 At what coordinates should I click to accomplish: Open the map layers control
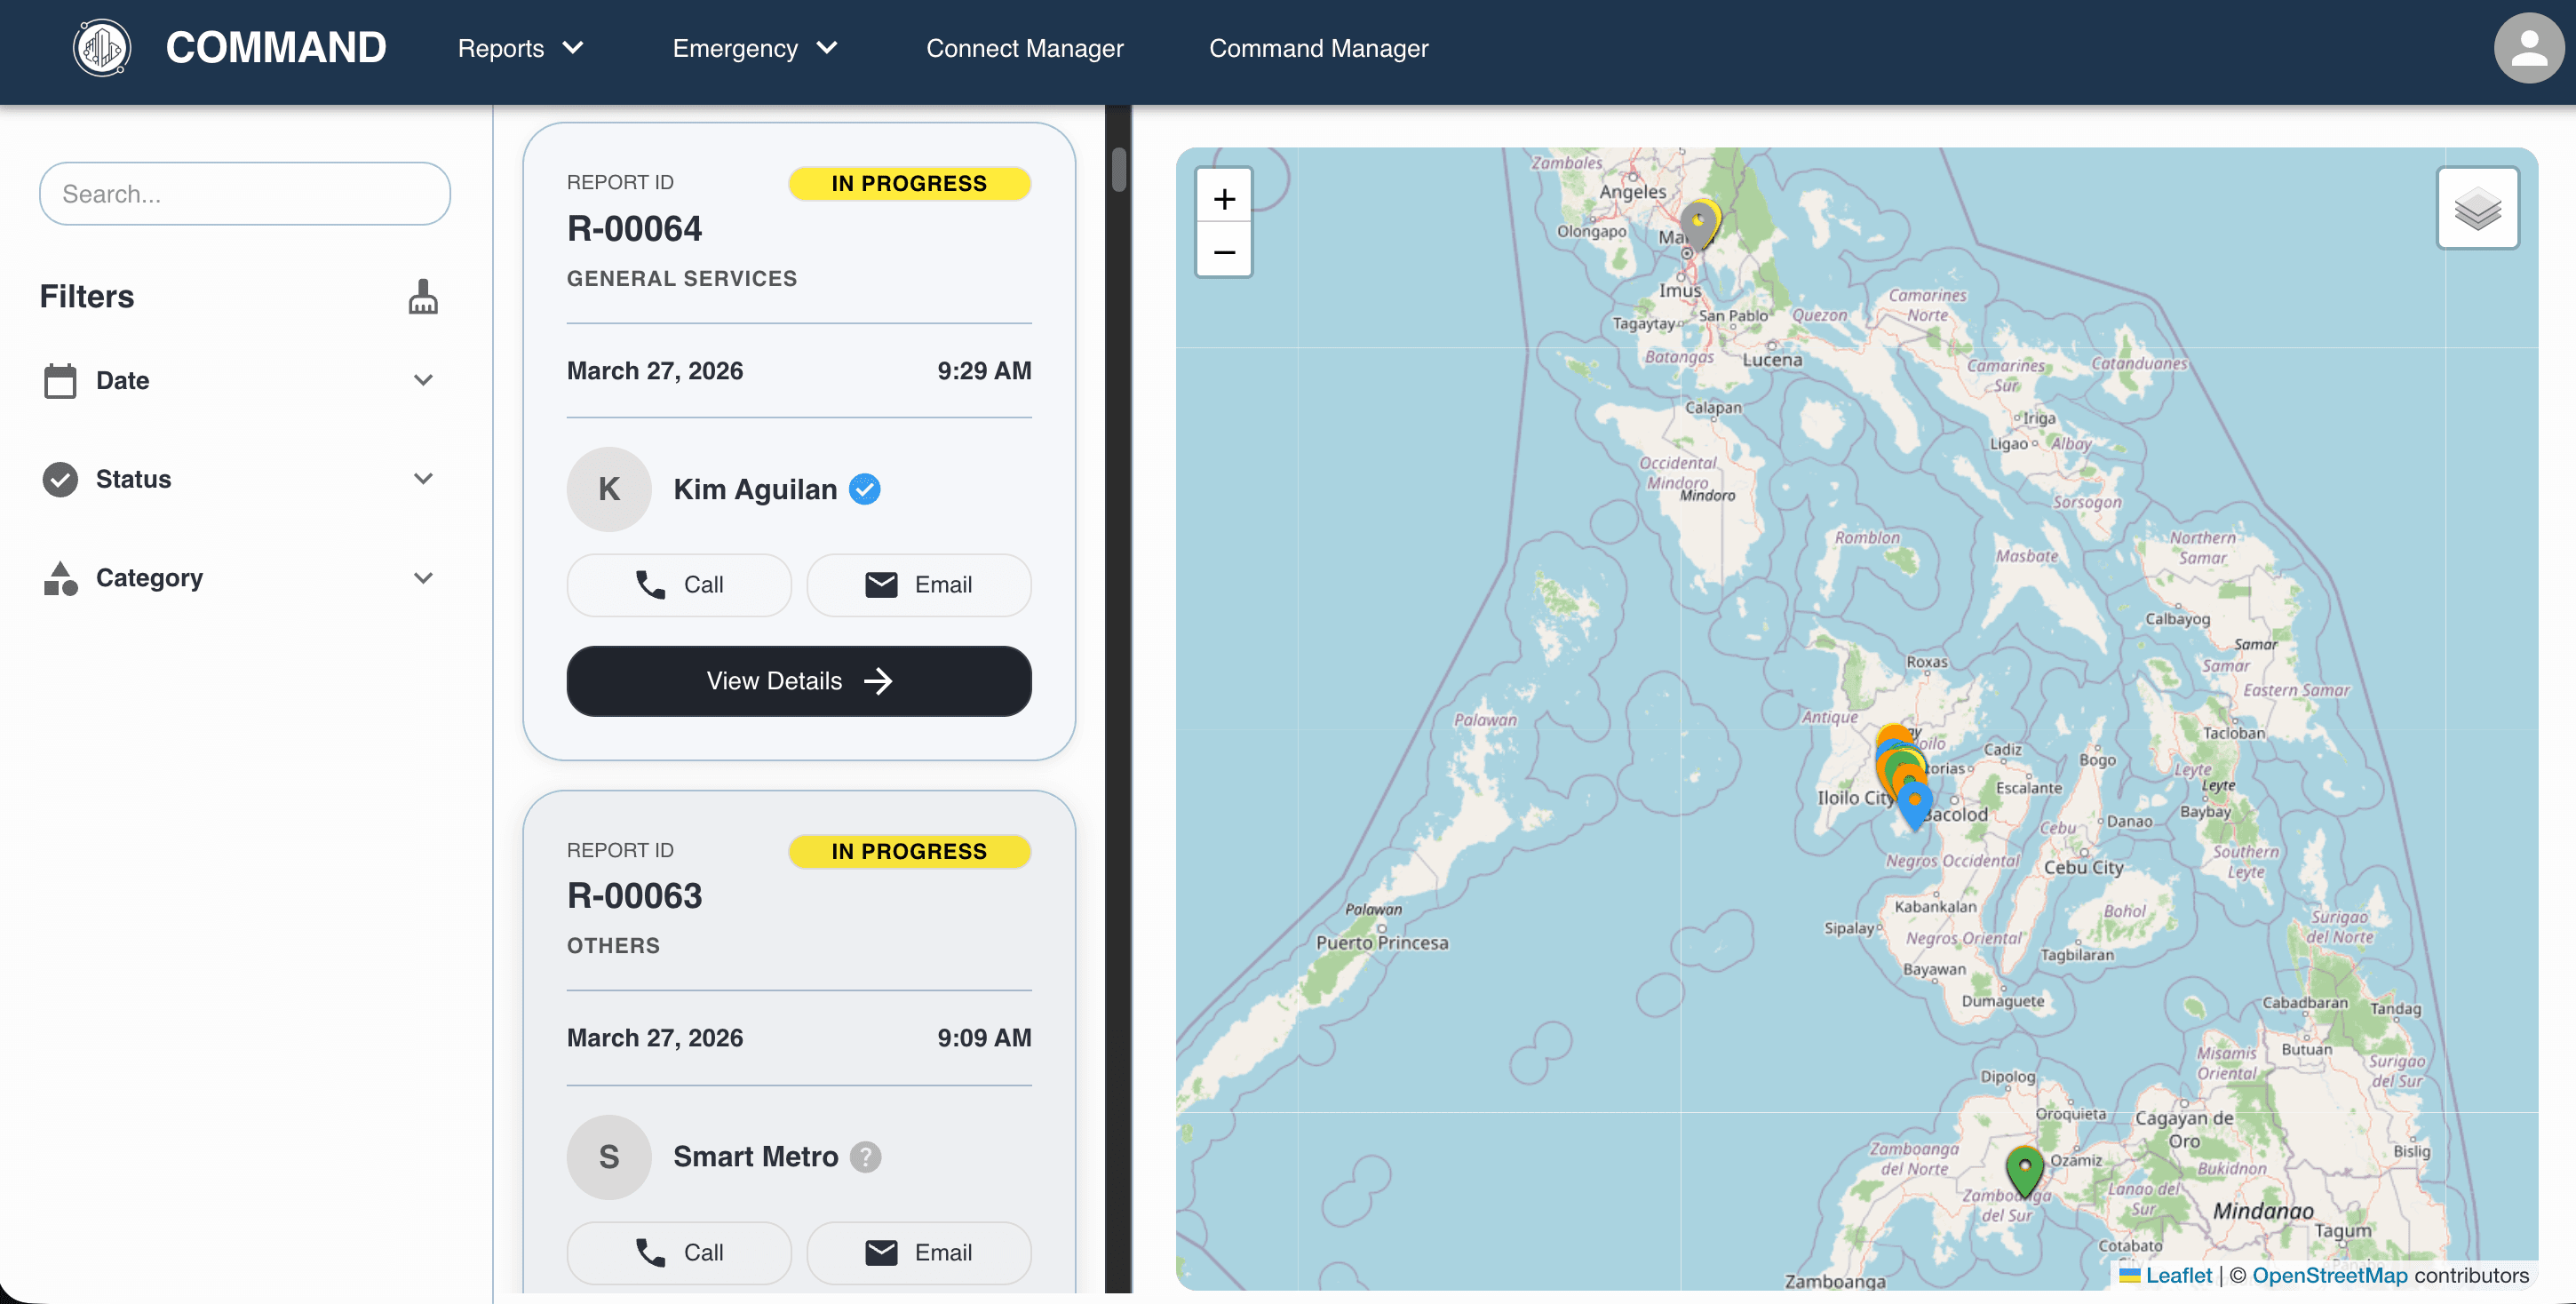2477,208
